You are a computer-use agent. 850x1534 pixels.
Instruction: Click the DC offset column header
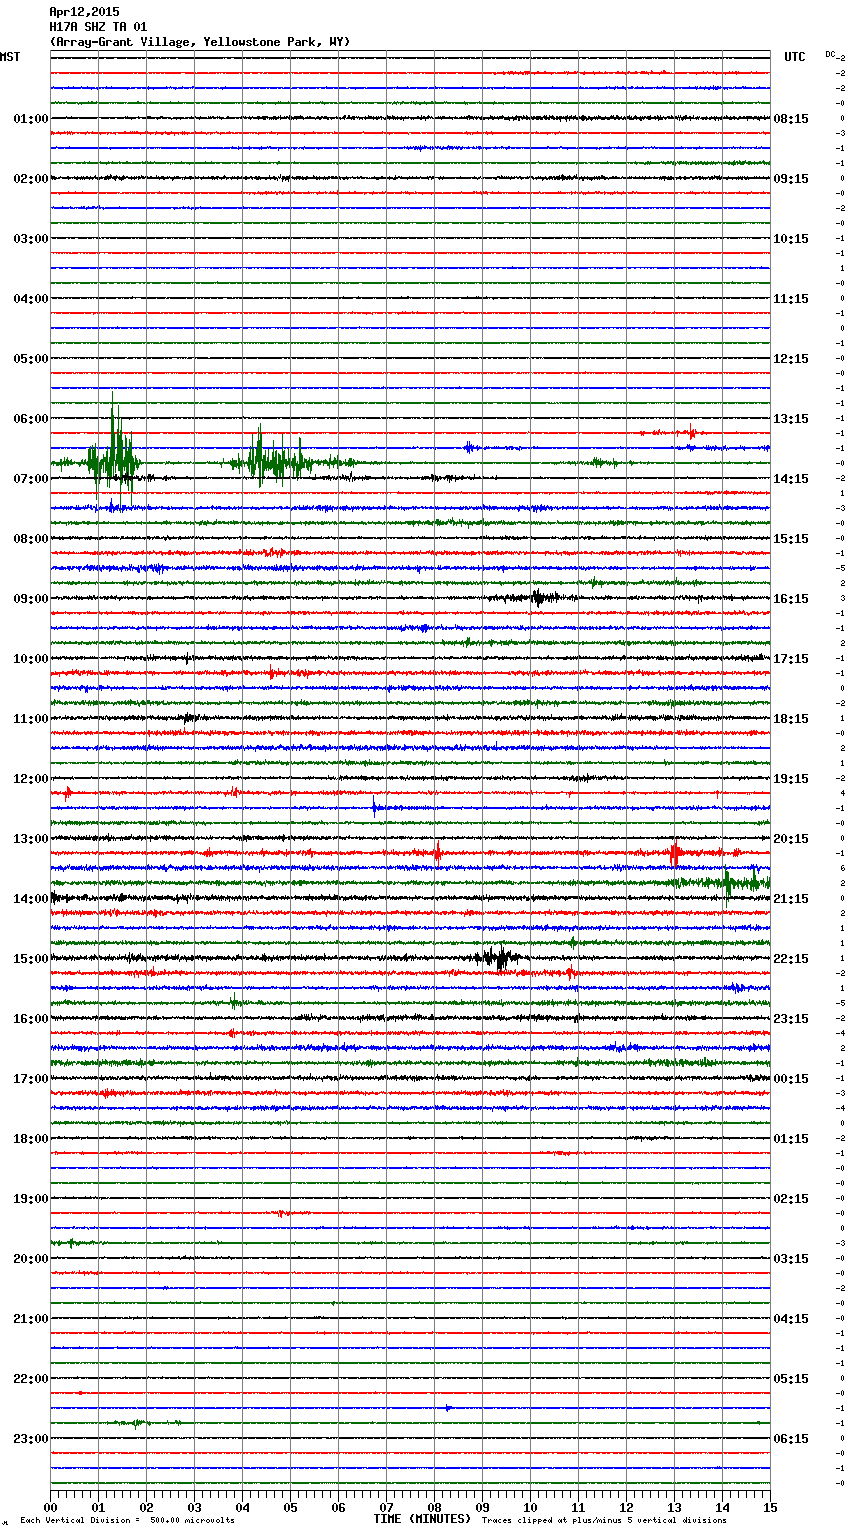click(x=831, y=54)
